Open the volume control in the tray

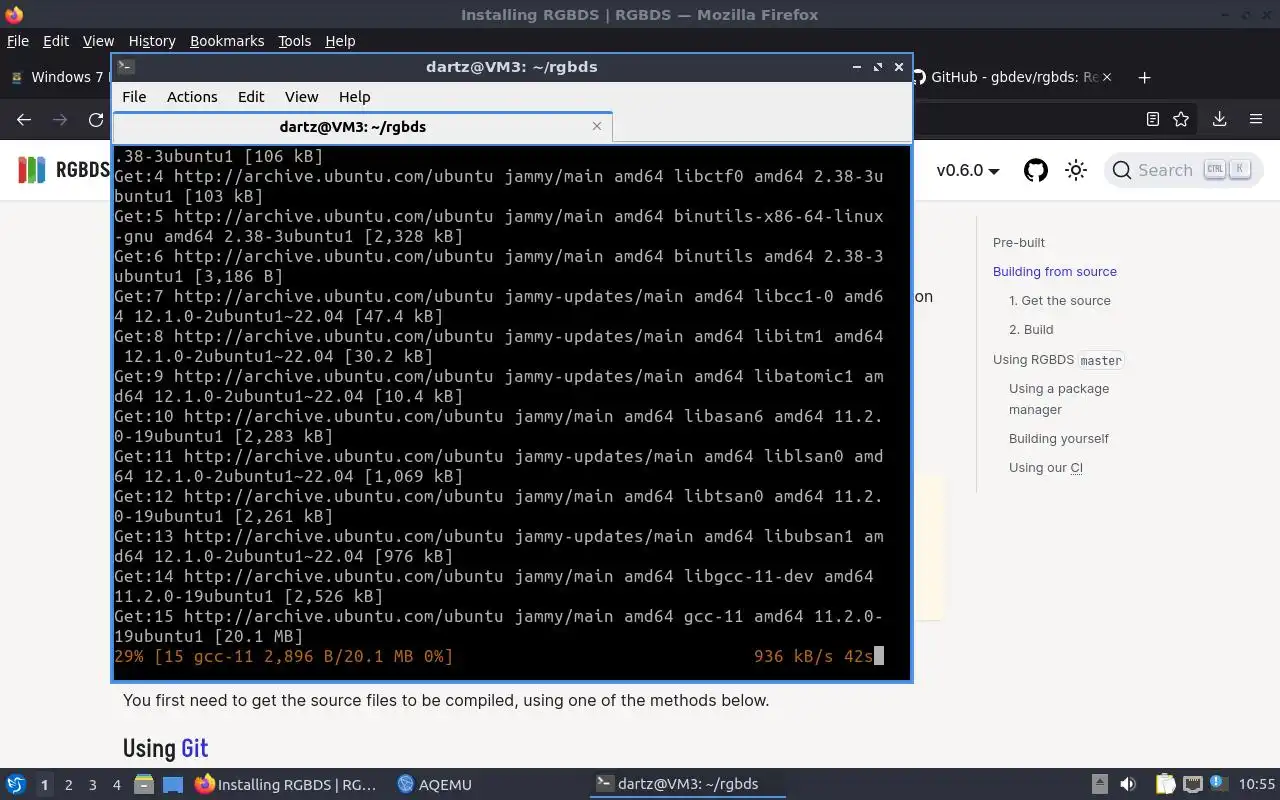[1128, 784]
